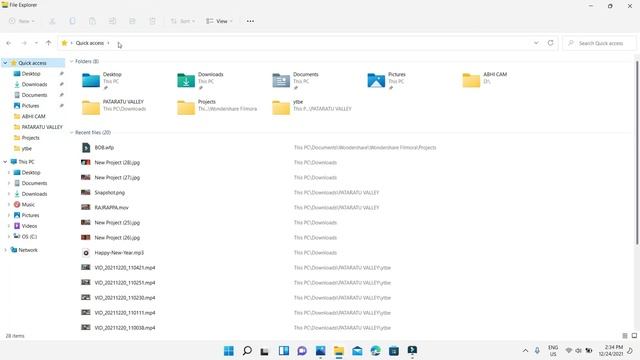Open taskbar Search magnifier icon
The width and height of the screenshot is (640, 360).
tap(247, 350)
